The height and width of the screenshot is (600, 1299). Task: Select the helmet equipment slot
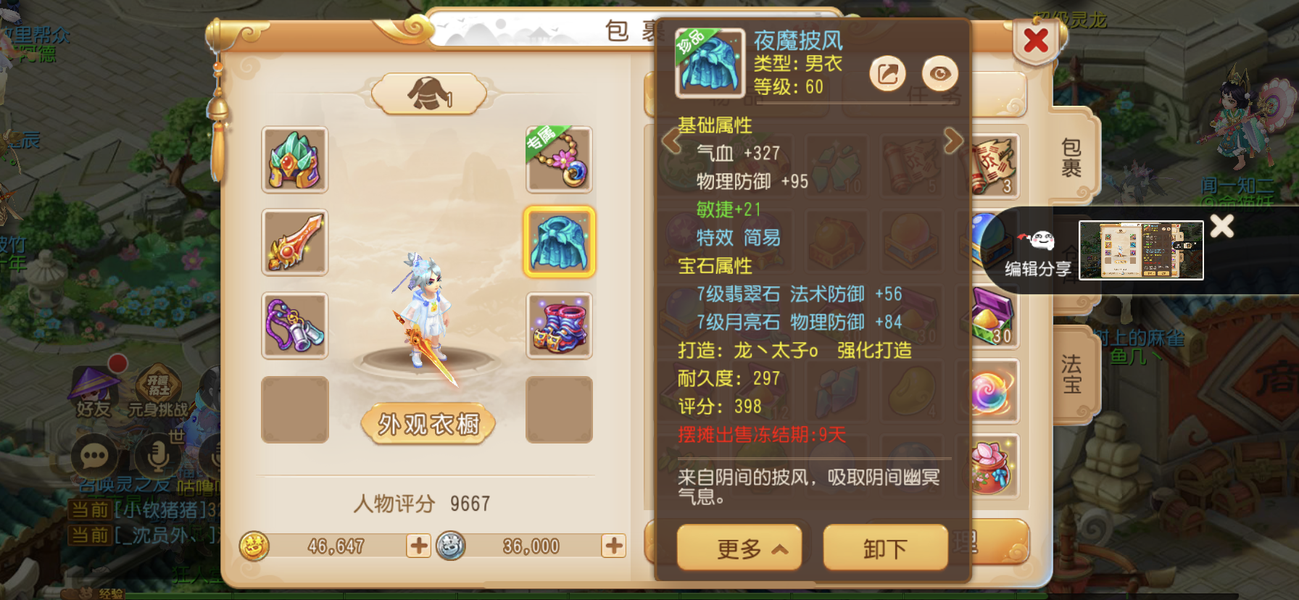tap(295, 160)
